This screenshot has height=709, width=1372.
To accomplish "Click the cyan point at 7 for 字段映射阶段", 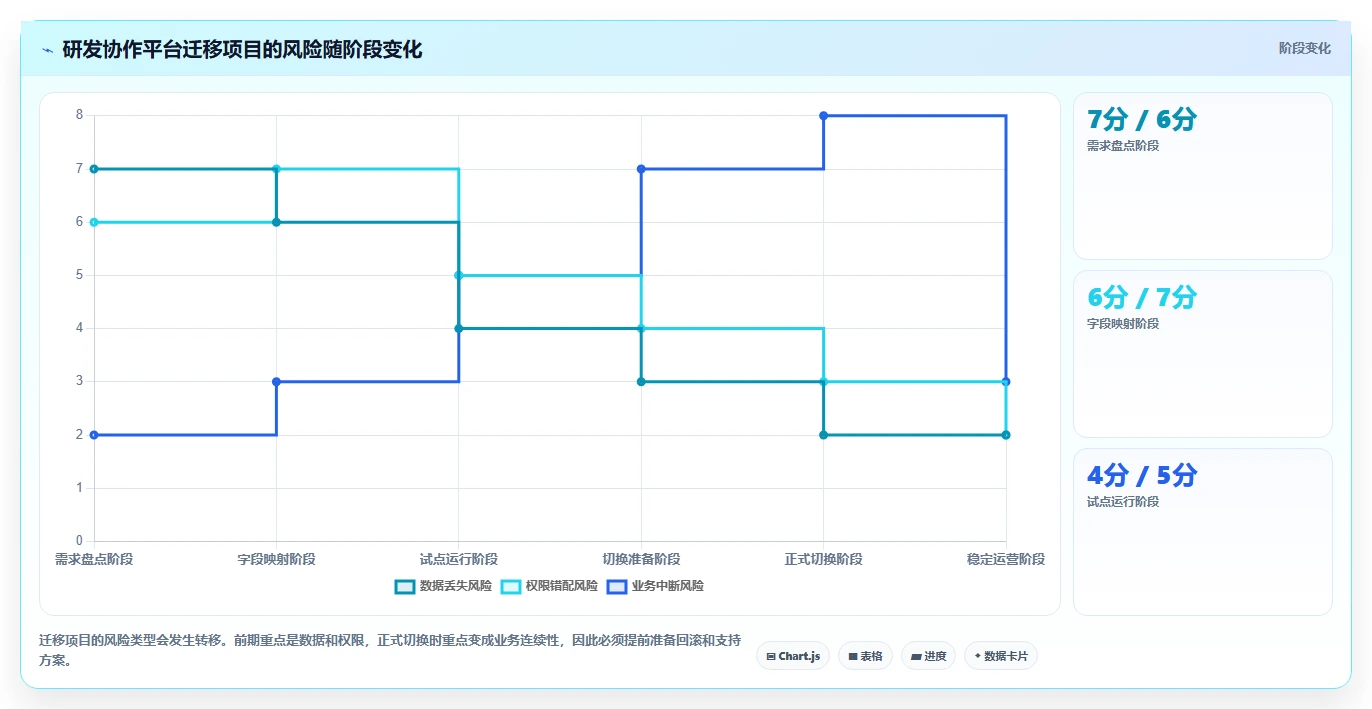I will point(276,169).
